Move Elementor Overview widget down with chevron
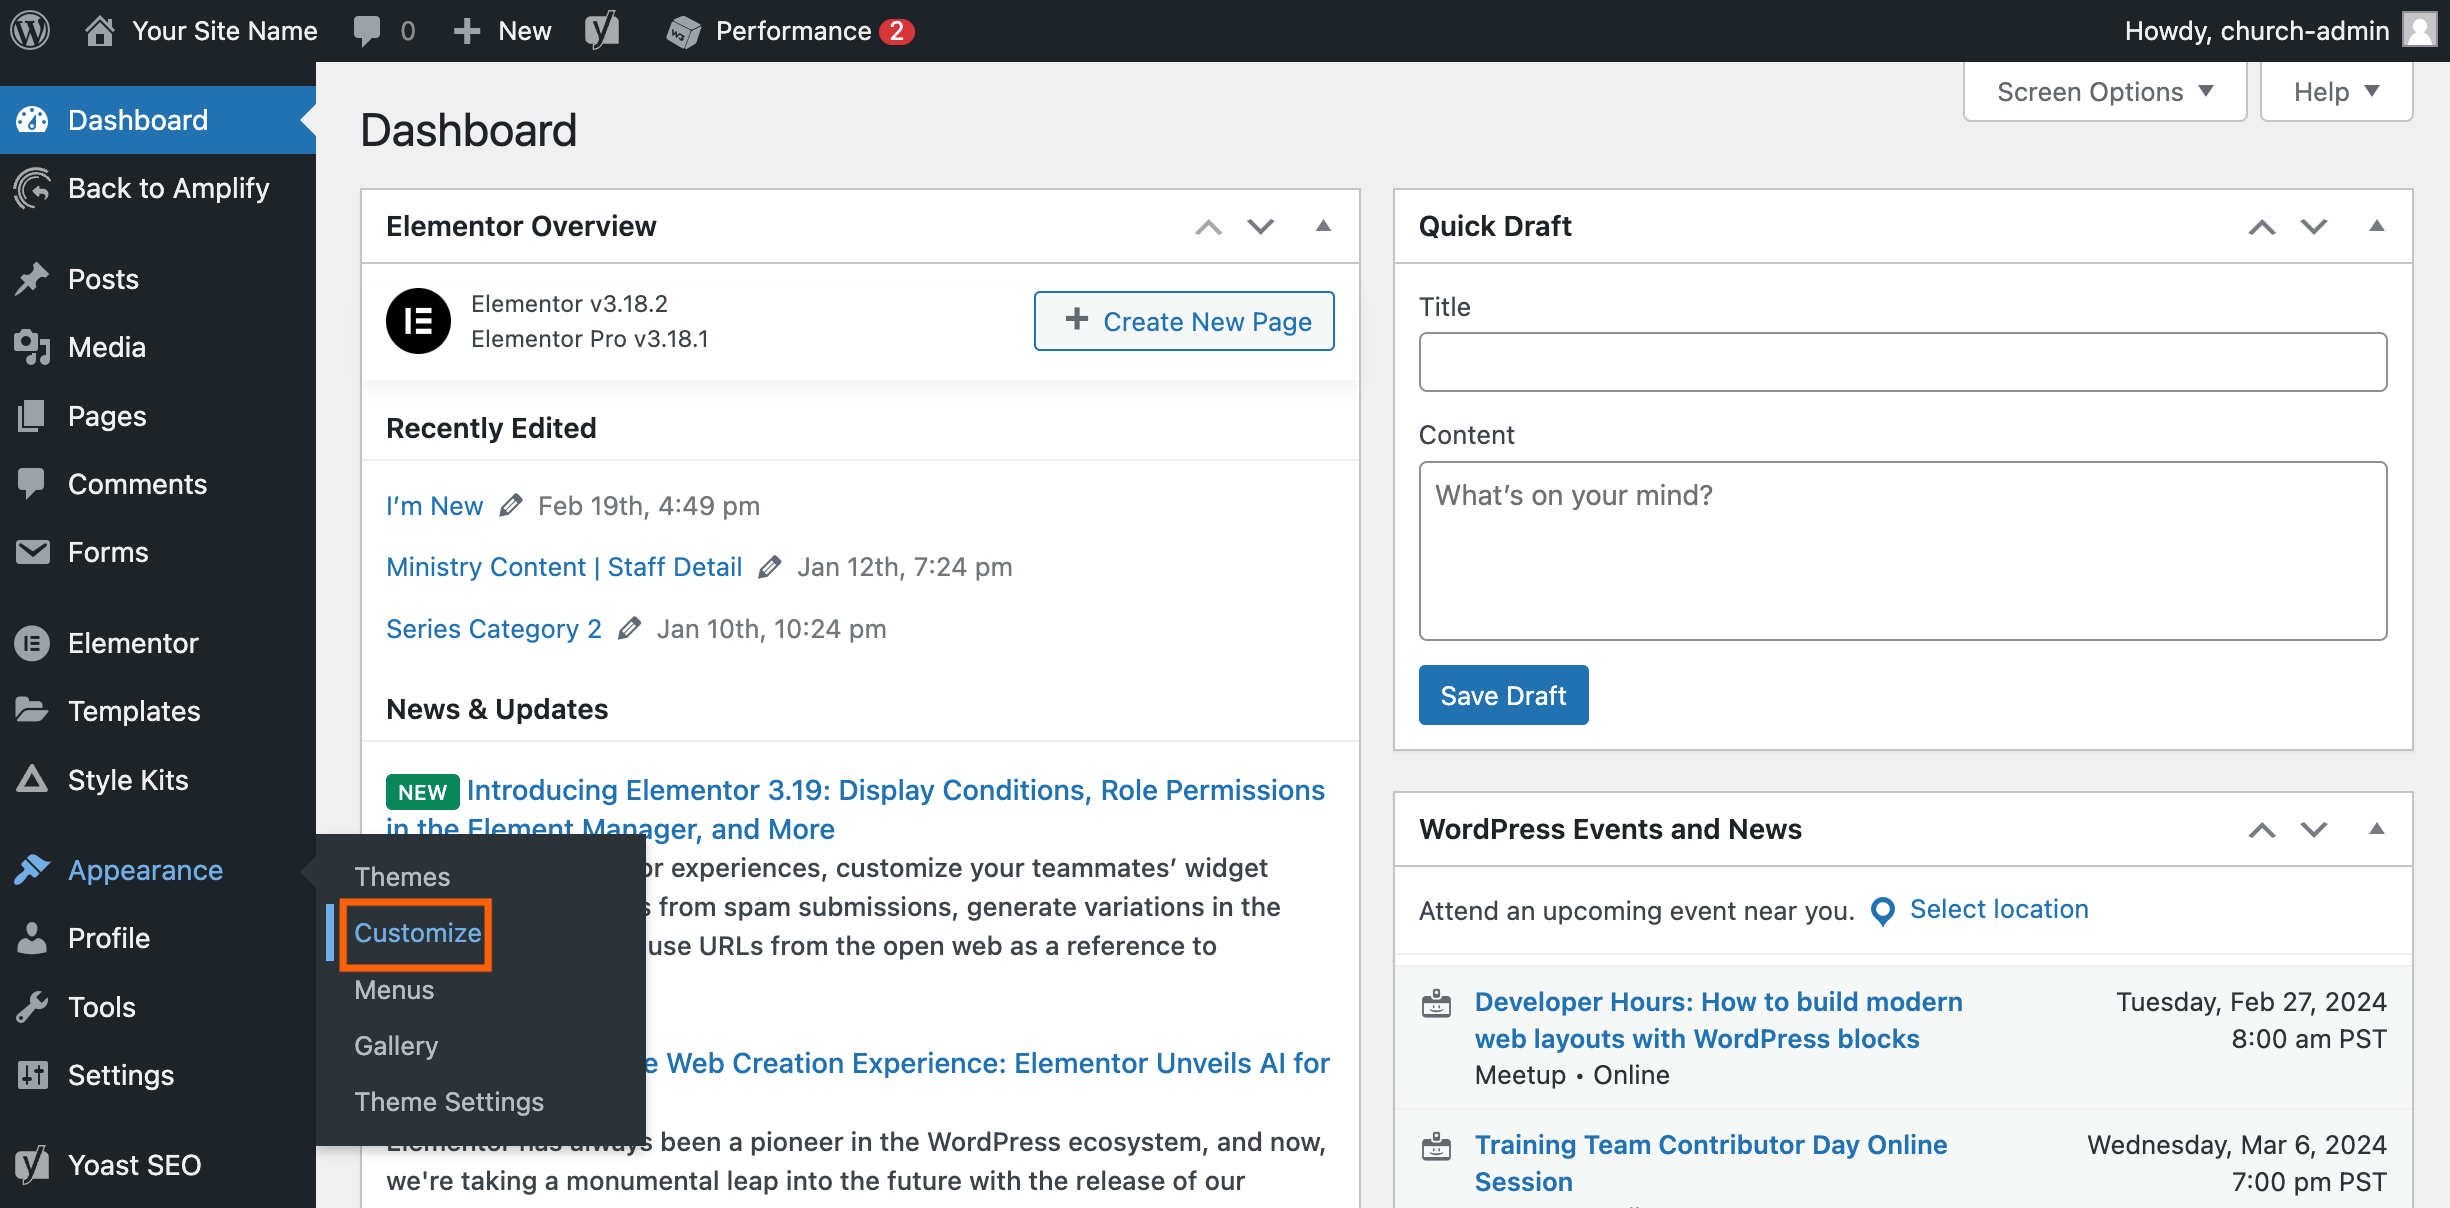Image resolution: width=2450 pixels, height=1208 pixels. point(1261,226)
